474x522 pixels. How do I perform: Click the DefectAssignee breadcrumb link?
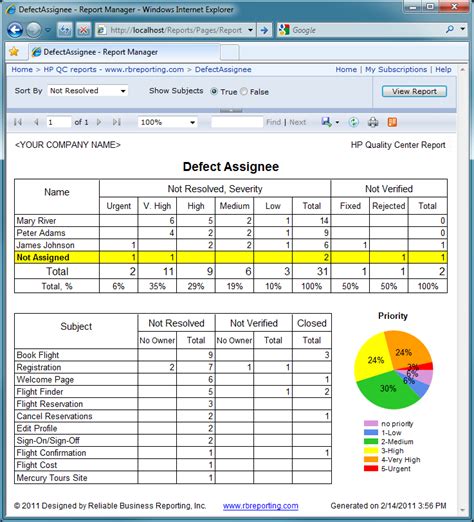point(223,69)
